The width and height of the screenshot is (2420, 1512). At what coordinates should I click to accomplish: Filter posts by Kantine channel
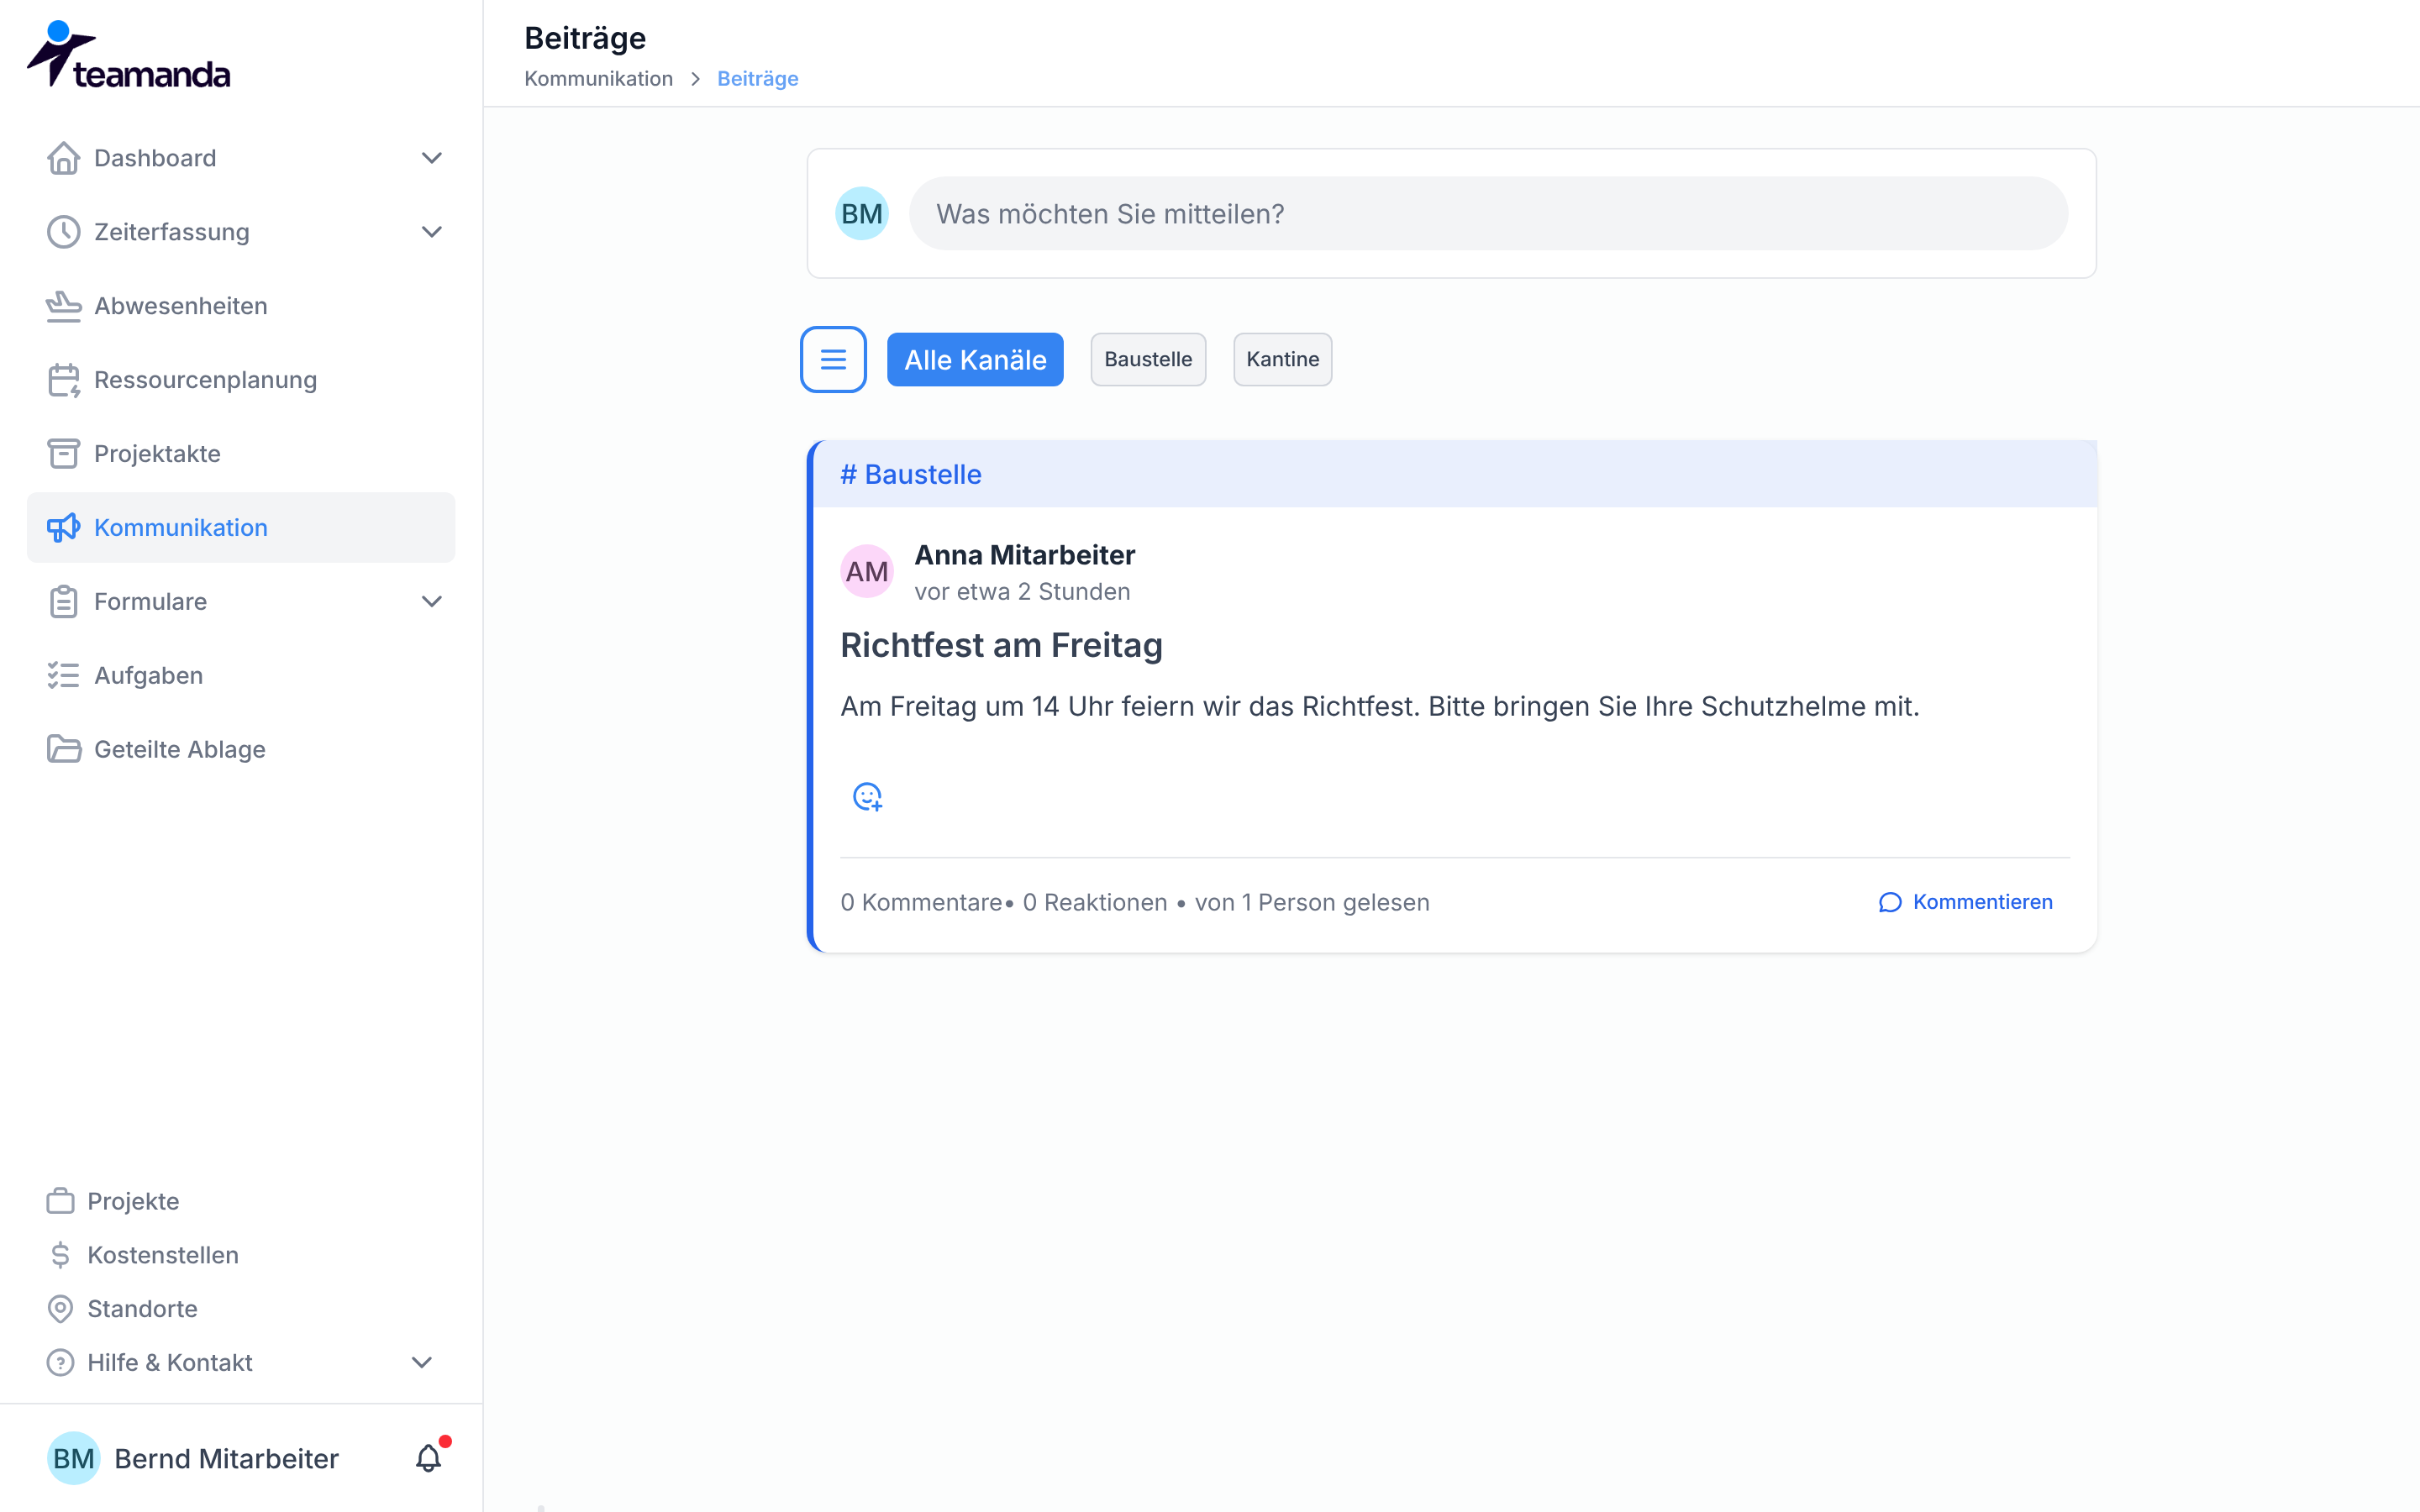(1282, 359)
